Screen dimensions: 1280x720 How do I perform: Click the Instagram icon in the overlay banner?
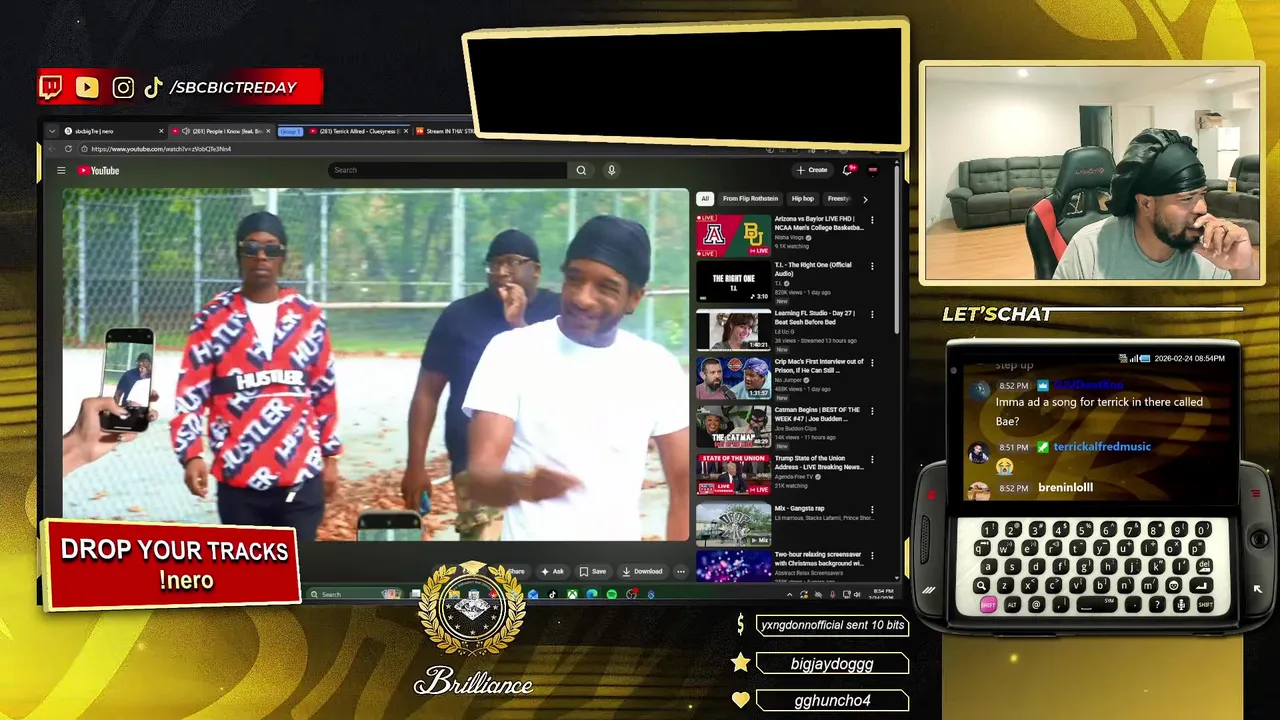click(123, 87)
